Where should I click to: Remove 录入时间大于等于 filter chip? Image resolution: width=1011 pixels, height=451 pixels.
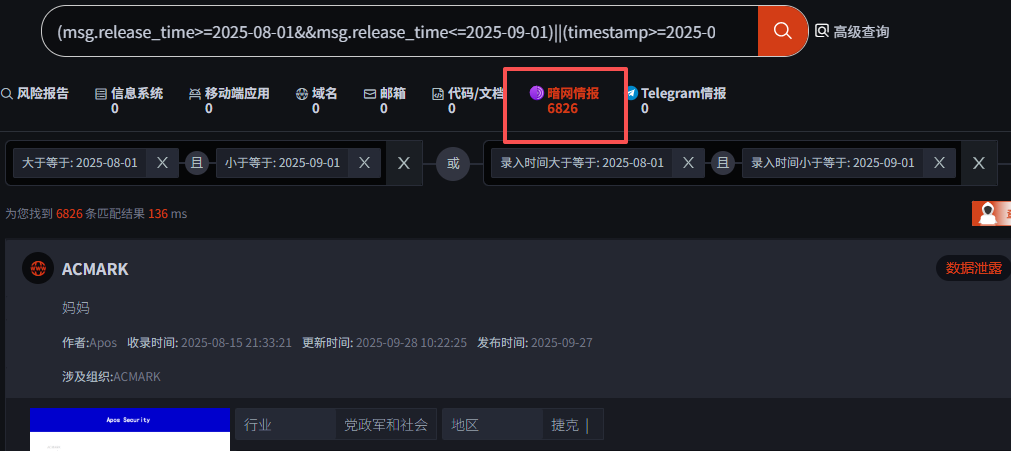pos(688,163)
